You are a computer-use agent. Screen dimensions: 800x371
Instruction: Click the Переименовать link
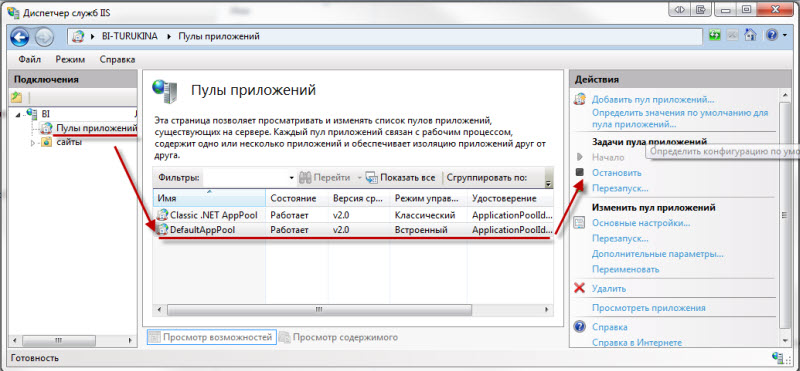point(626,269)
